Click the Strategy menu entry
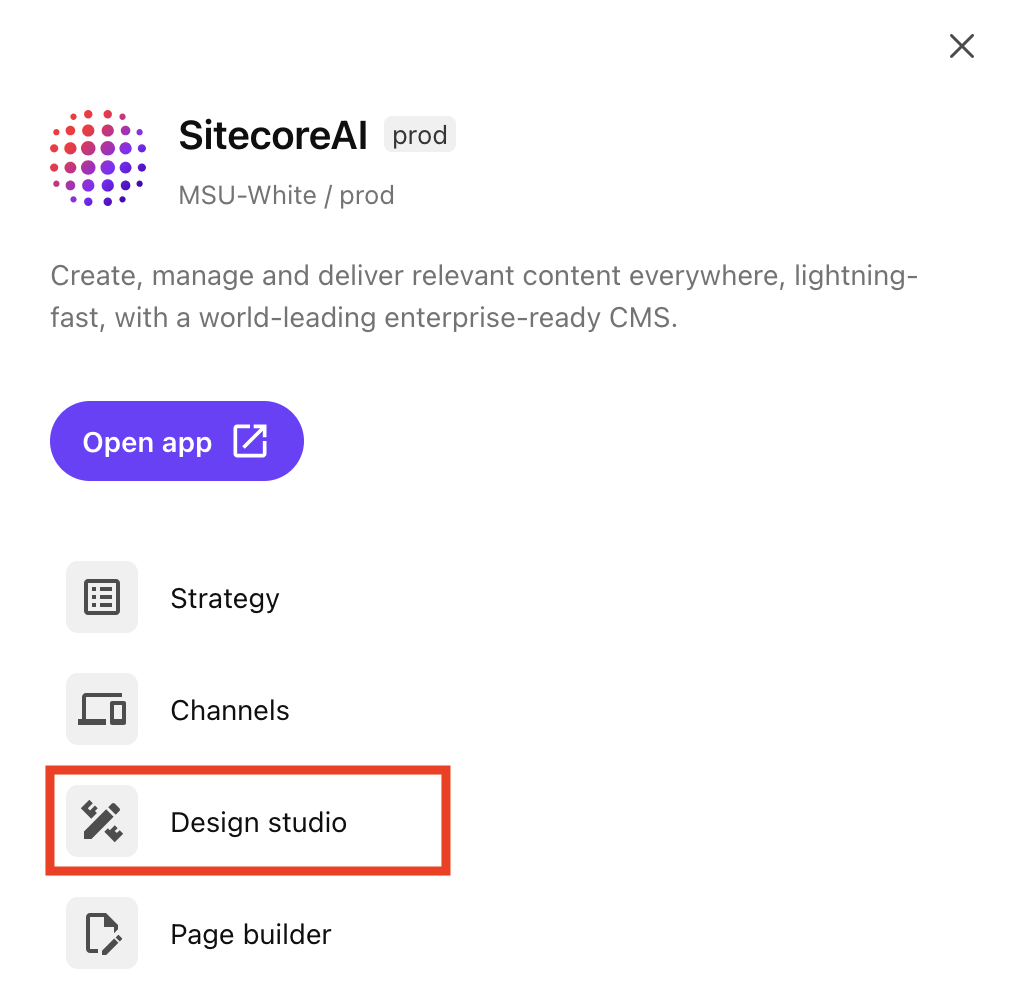1014x1000 pixels. coord(224,597)
